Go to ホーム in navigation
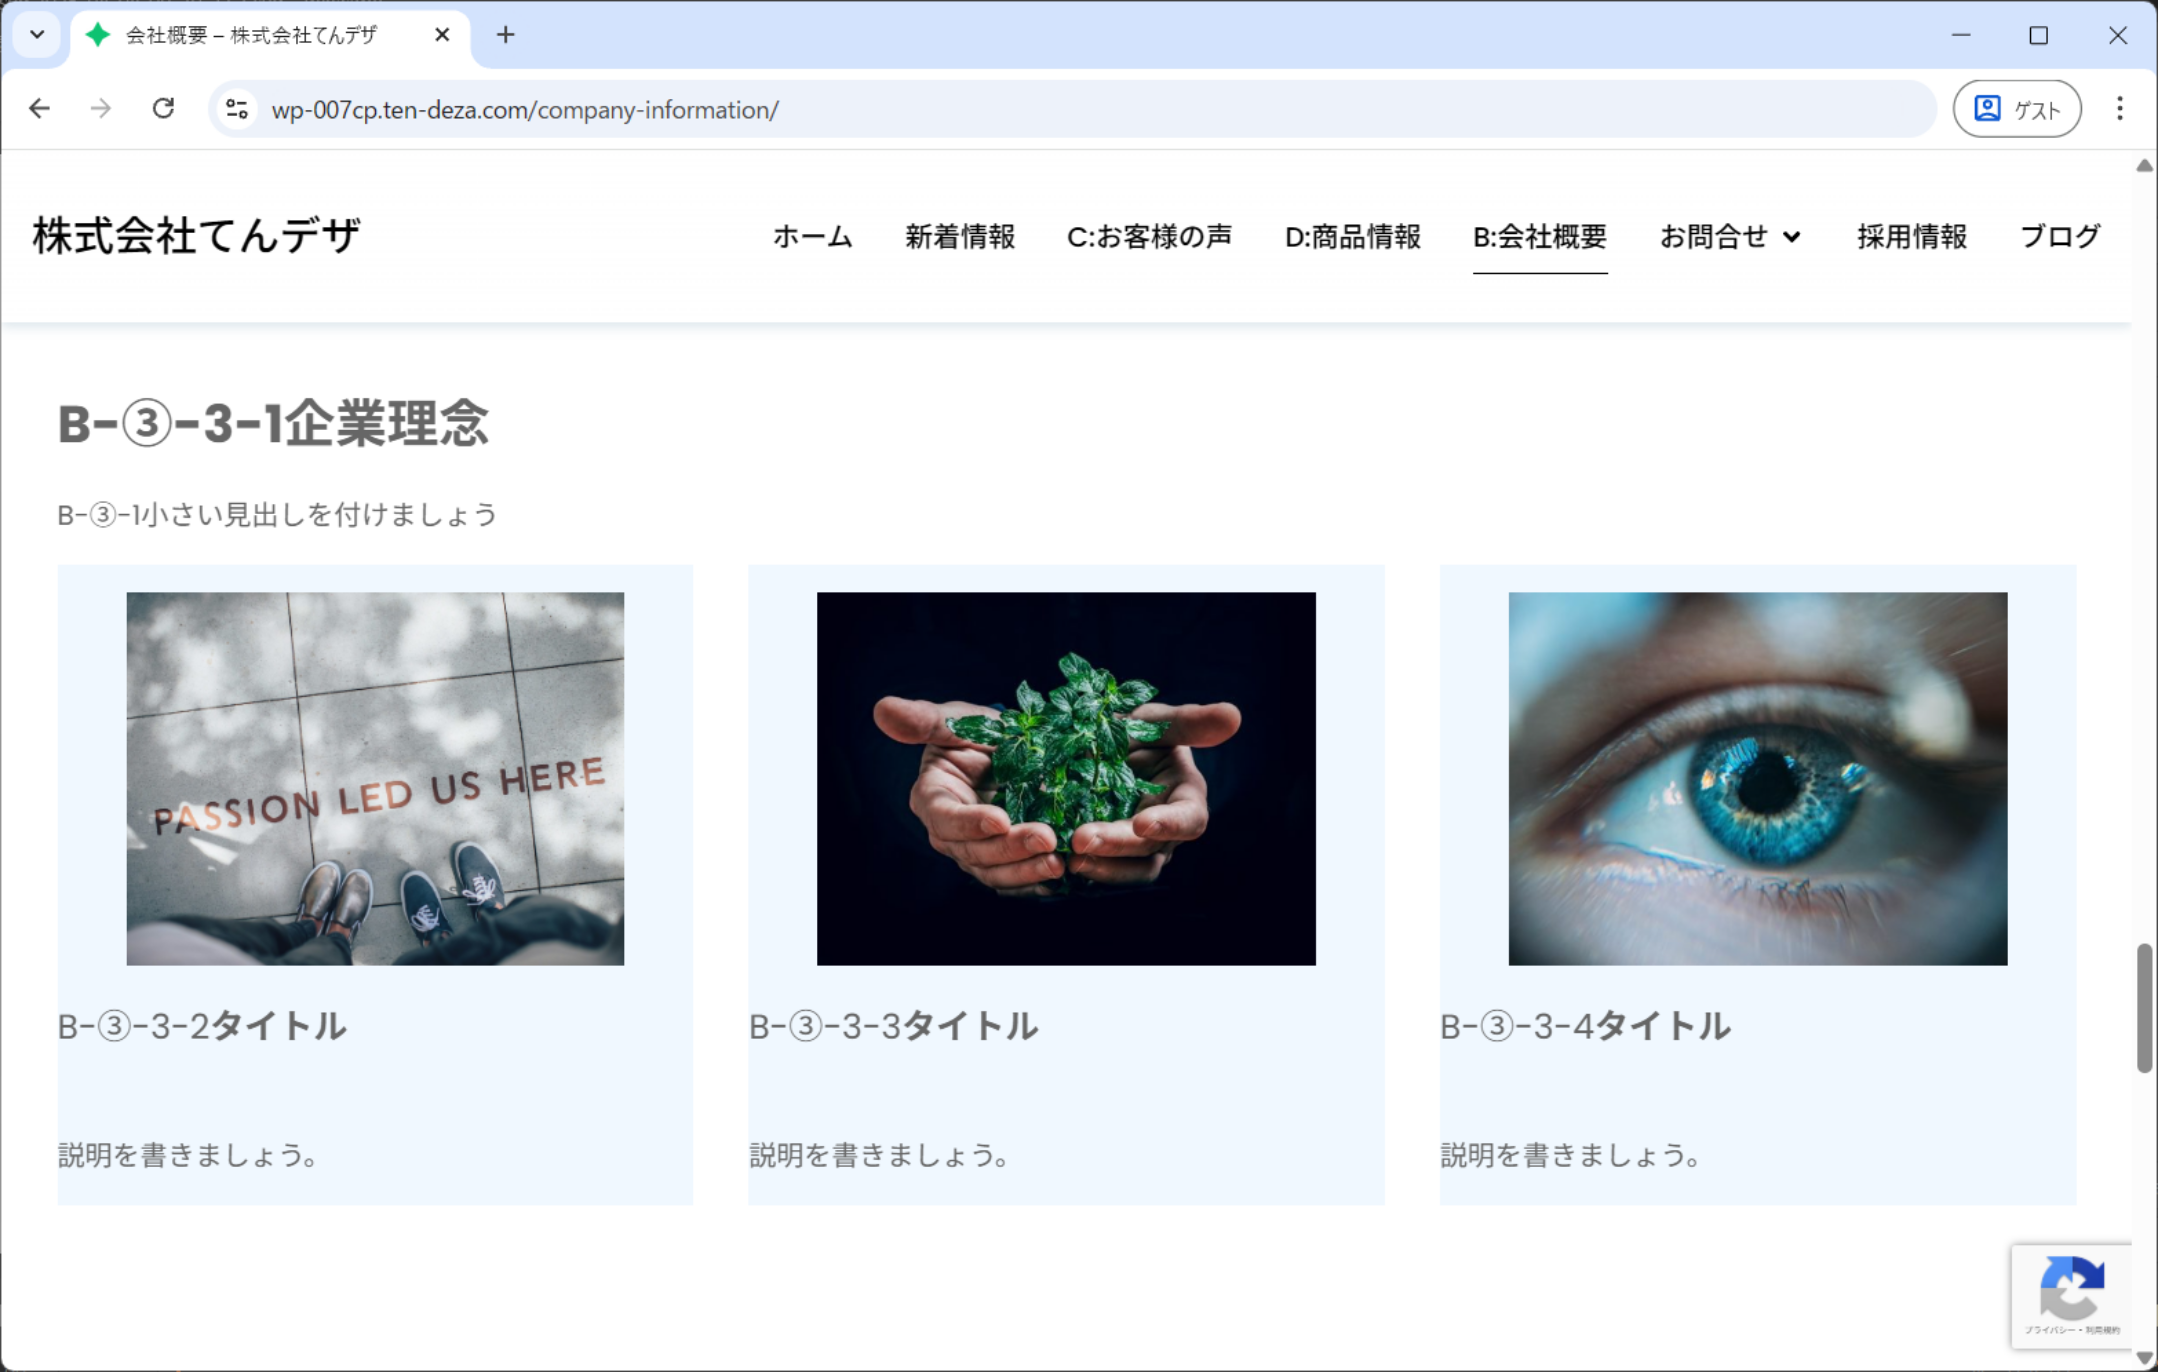This screenshot has height=1372, width=2158. 812,237
